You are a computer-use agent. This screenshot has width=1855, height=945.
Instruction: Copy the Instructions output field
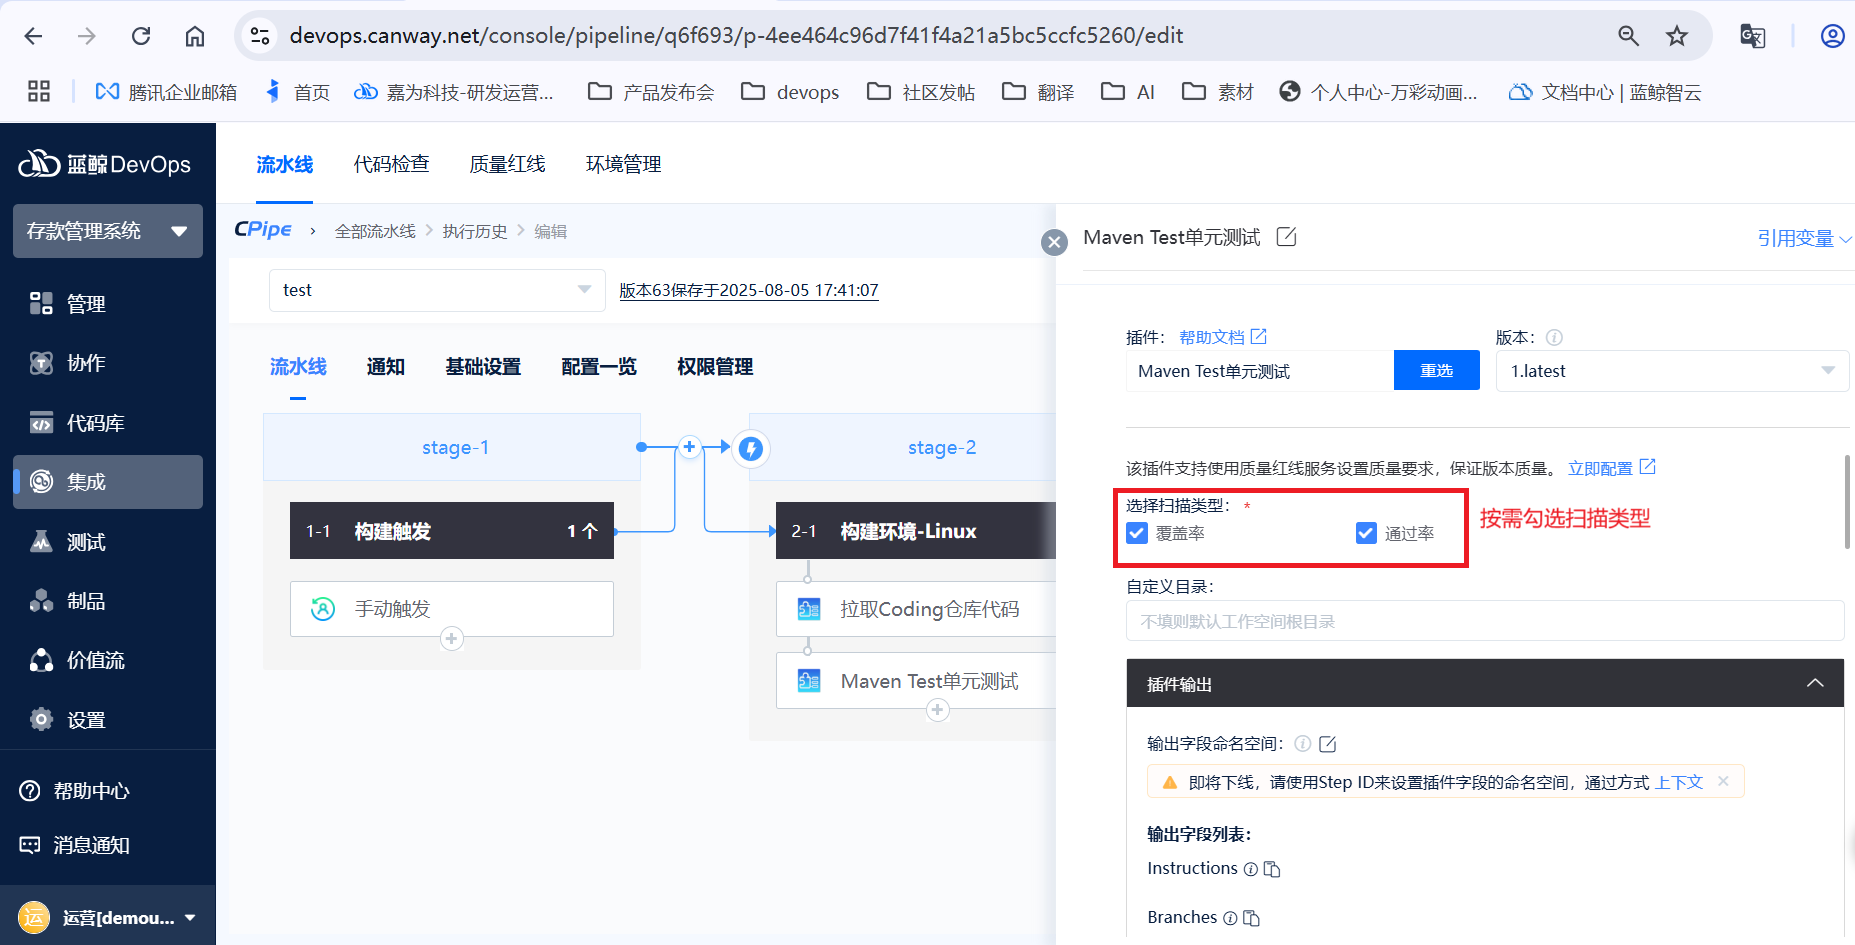click(x=1272, y=869)
